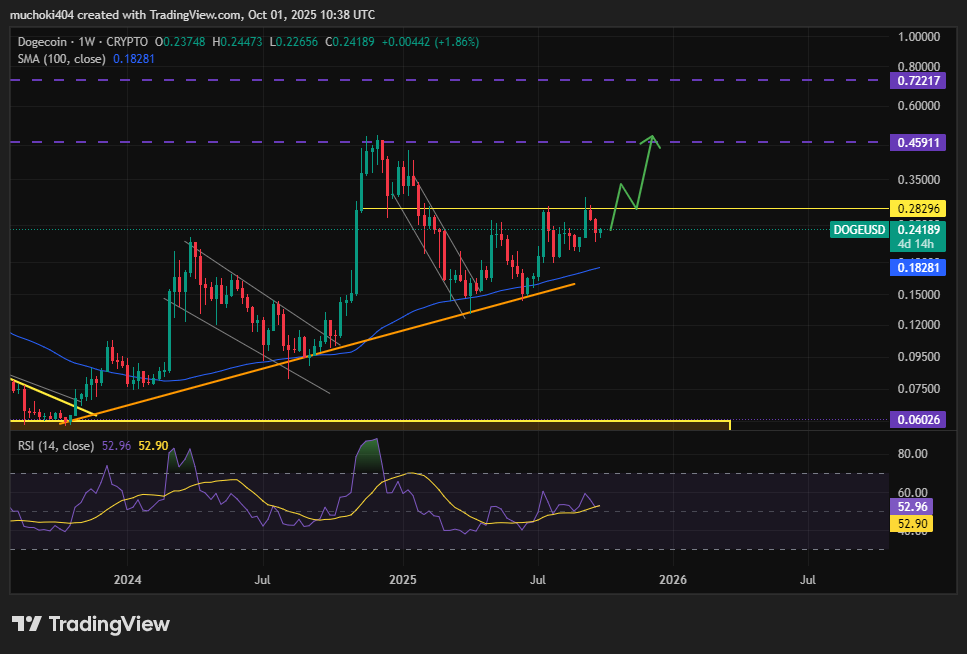This screenshot has width=967, height=654.
Task: Select the DOGEUSD symbol tag
Action: tap(859, 230)
